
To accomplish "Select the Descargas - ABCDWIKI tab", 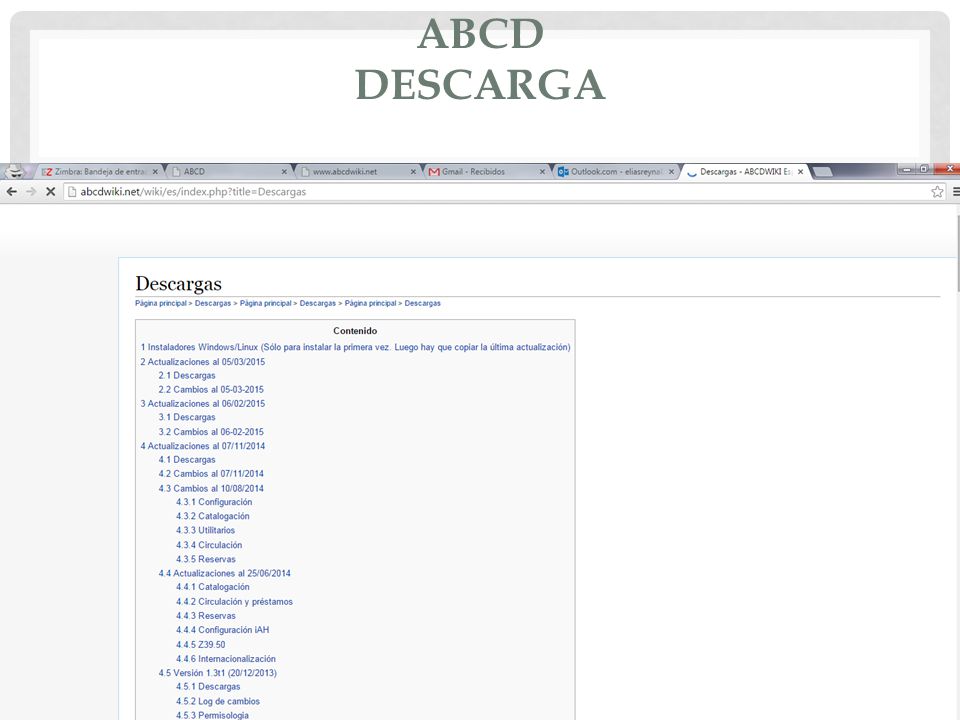I will 746,172.
